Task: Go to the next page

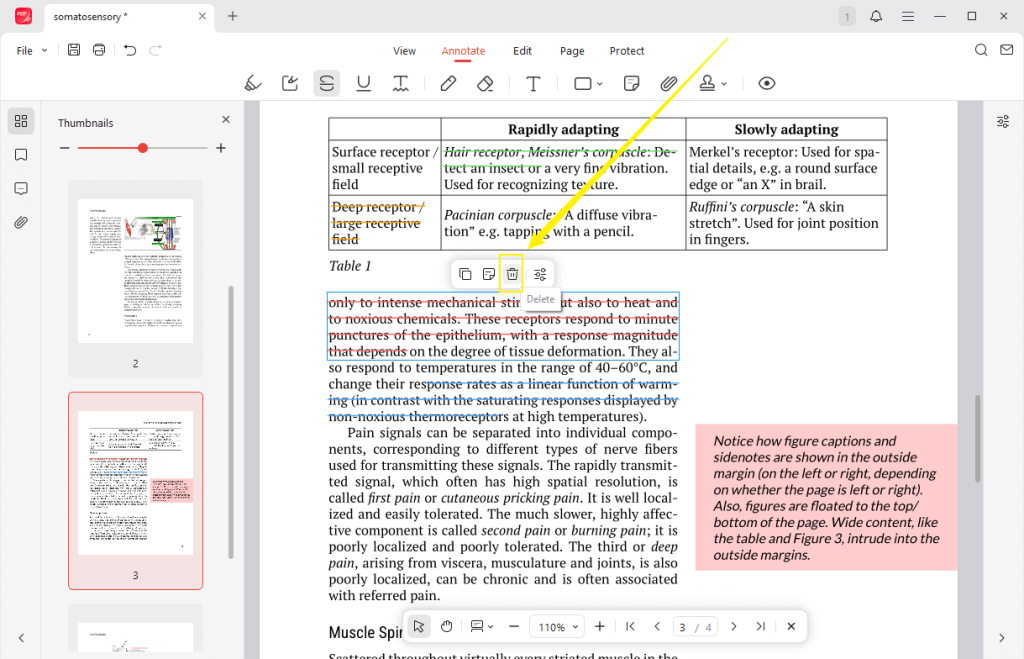Action: (x=734, y=626)
